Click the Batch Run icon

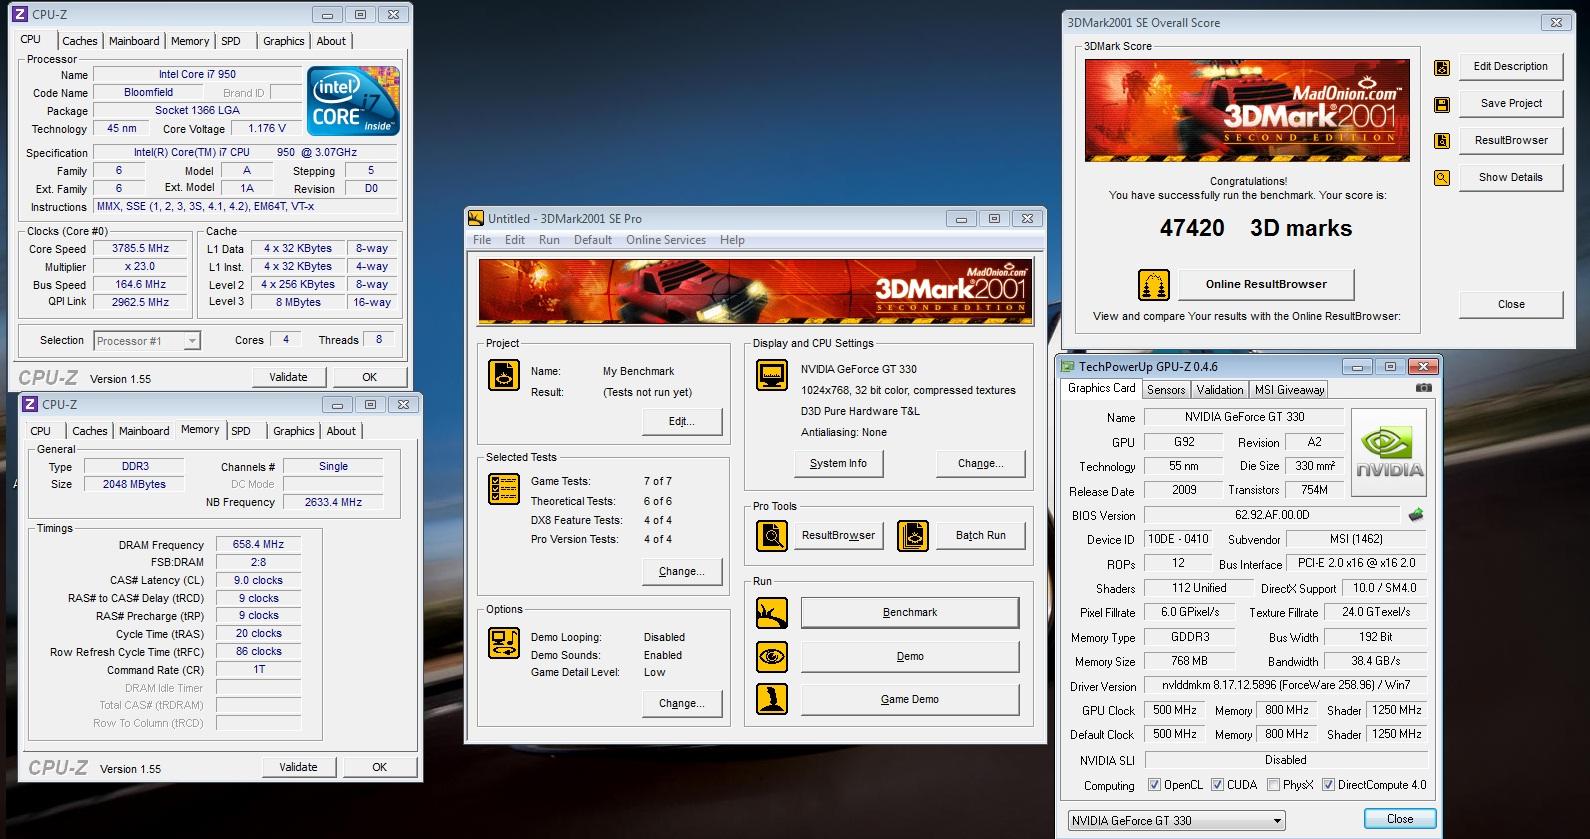913,536
